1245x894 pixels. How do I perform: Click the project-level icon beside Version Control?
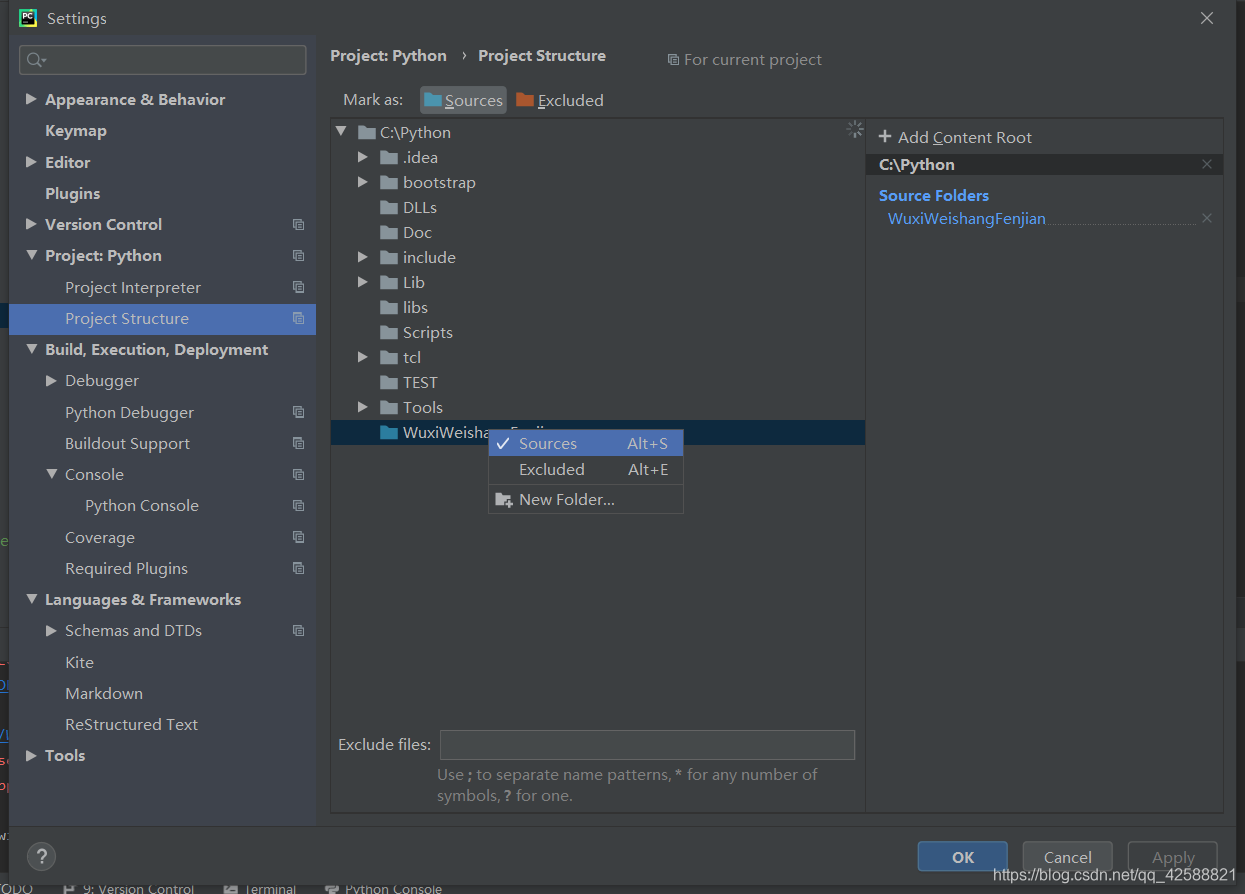[x=298, y=225]
